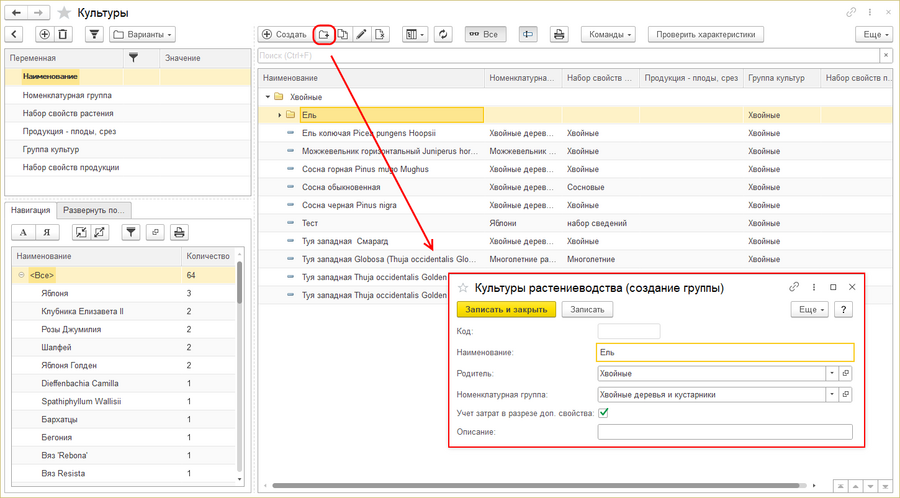Click the Описание input field
The height and width of the screenshot is (498, 900).
click(x=724, y=432)
